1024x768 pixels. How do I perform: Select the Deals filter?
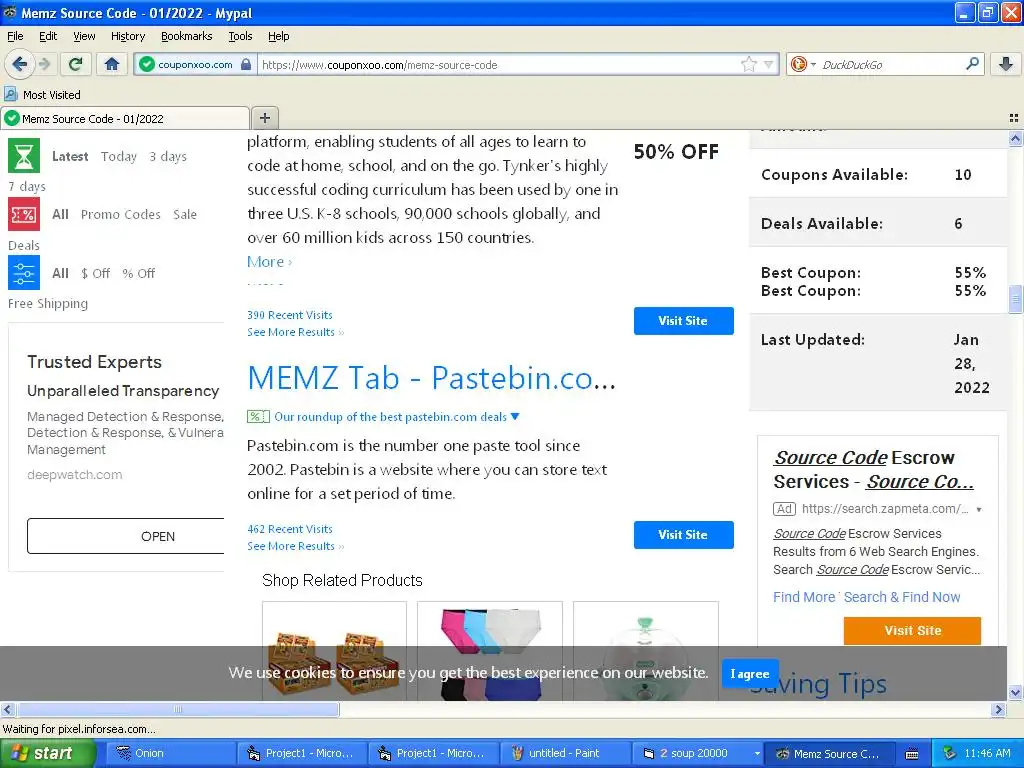(24, 245)
